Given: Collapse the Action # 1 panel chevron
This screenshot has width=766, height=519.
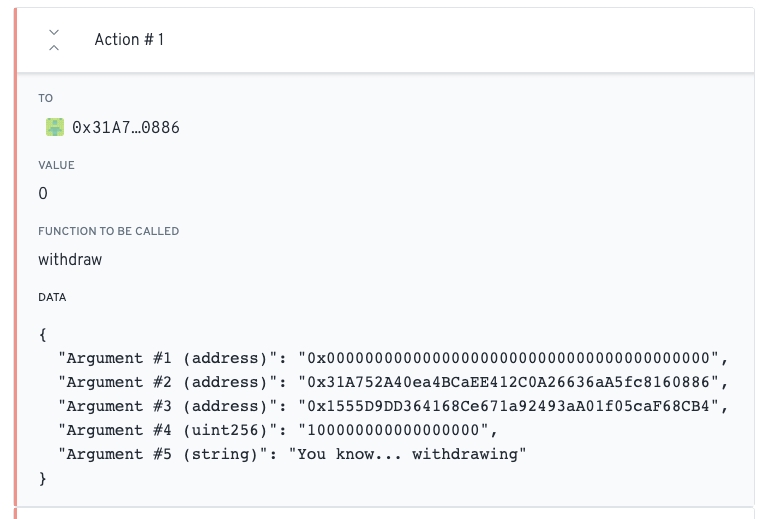Looking at the screenshot, I should tap(54, 40).
